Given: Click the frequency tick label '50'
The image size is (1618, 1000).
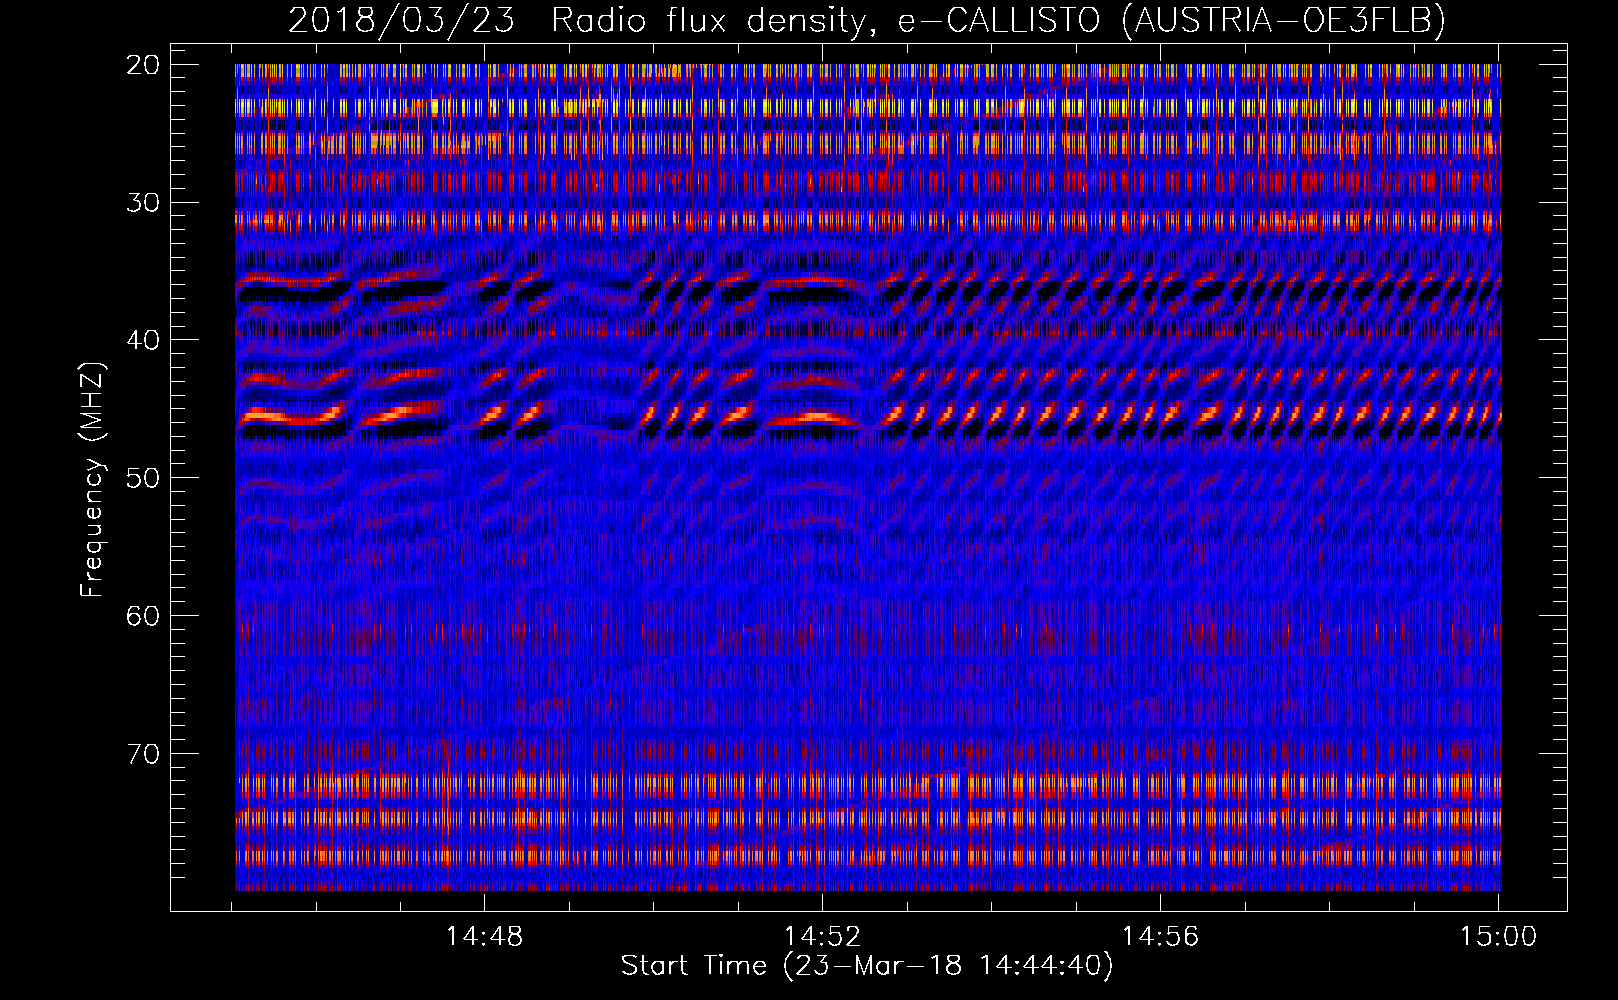Looking at the screenshot, I should pos(144,478).
